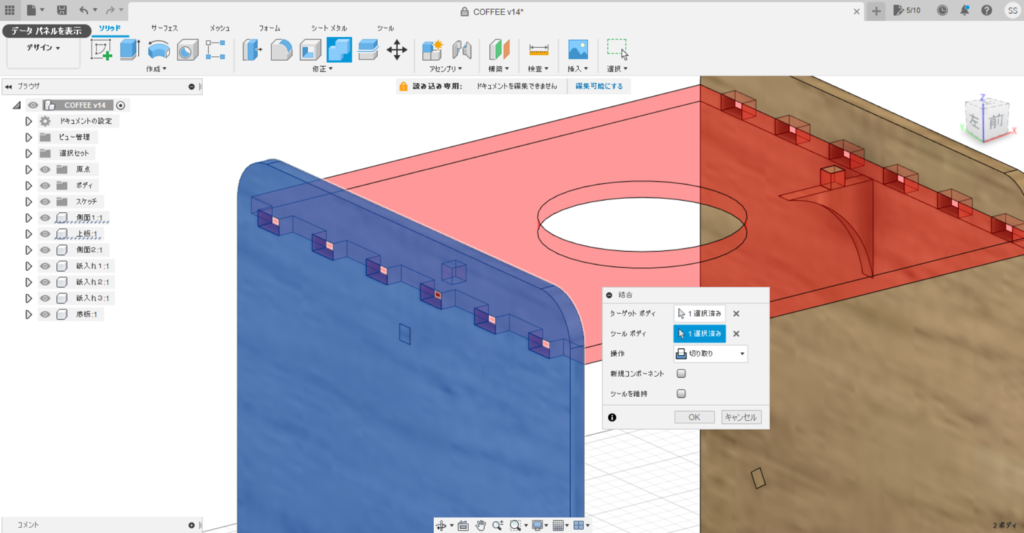Select the Extrude tool in toolbar
Screen dimensions: 1024x533
click(129, 49)
